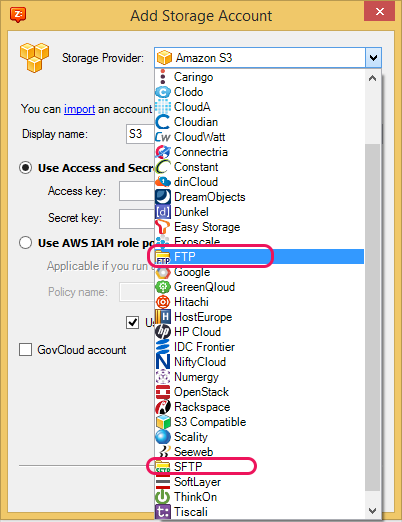Select Use Access and Secret key radio button
The image size is (402, 522).
[x=26, y=168]
